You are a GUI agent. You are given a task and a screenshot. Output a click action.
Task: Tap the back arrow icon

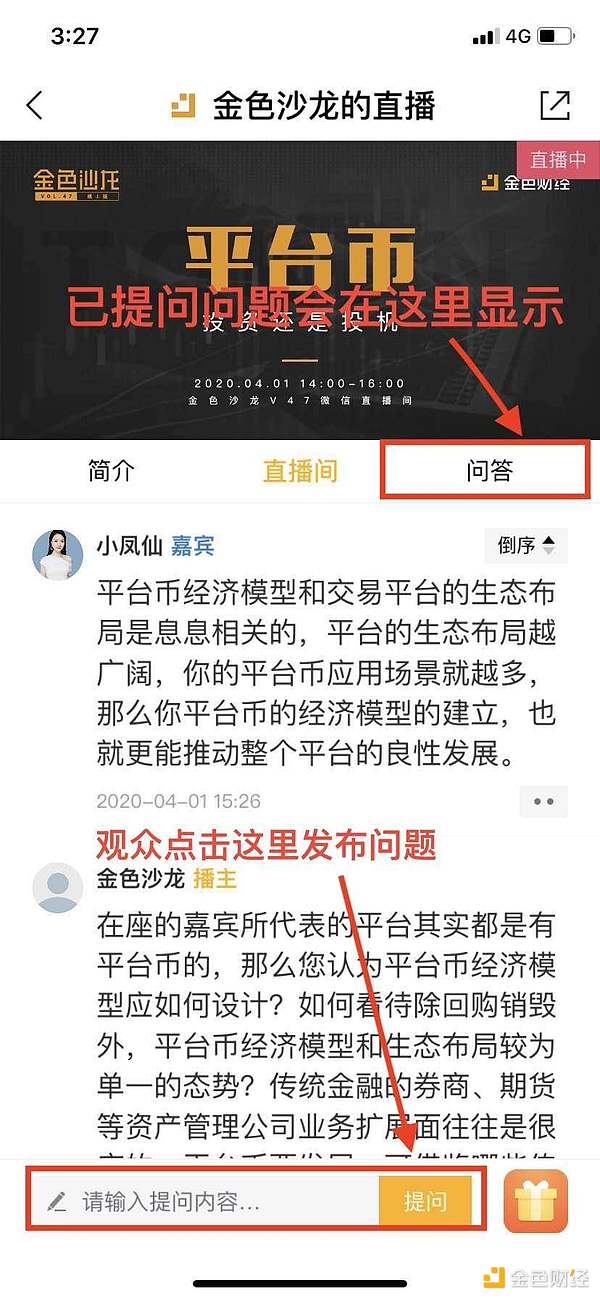[x=35, y=106]
